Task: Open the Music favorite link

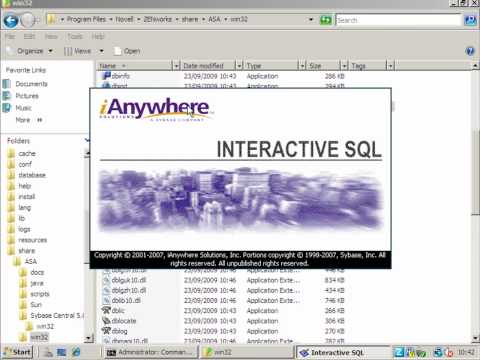Action: [x=23, y=108]
